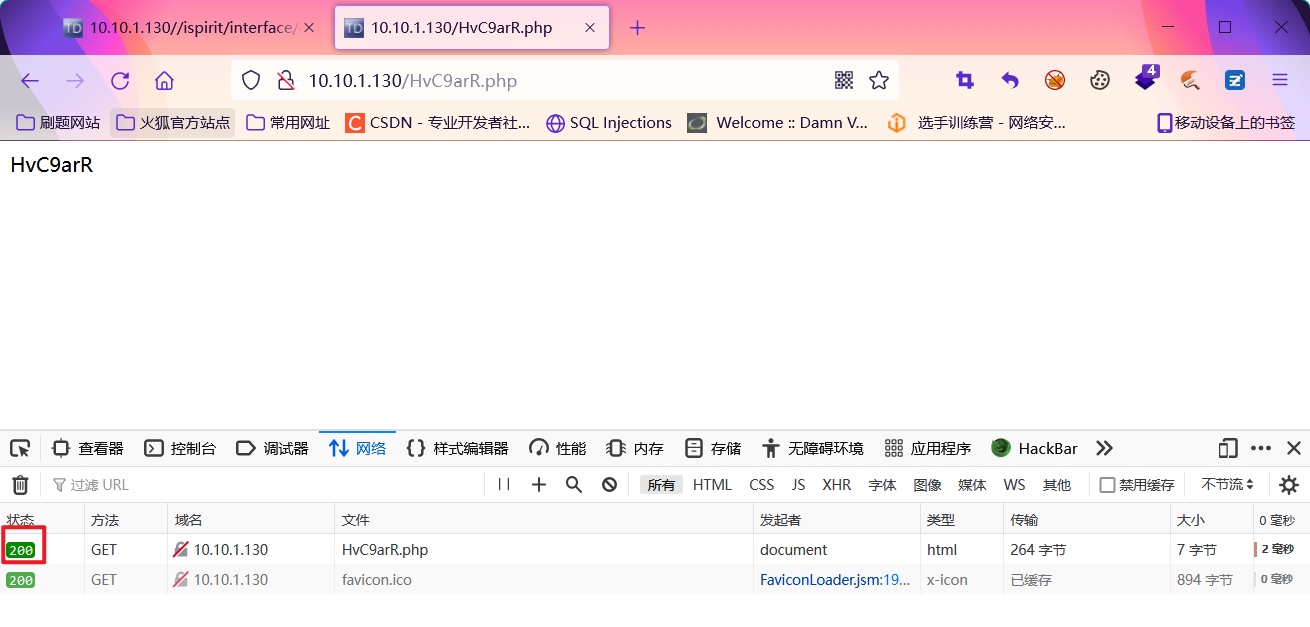Open the 刷题网站 bookmark folder
This screenshot has width=1310, height=627.
[x=59, y=123]
